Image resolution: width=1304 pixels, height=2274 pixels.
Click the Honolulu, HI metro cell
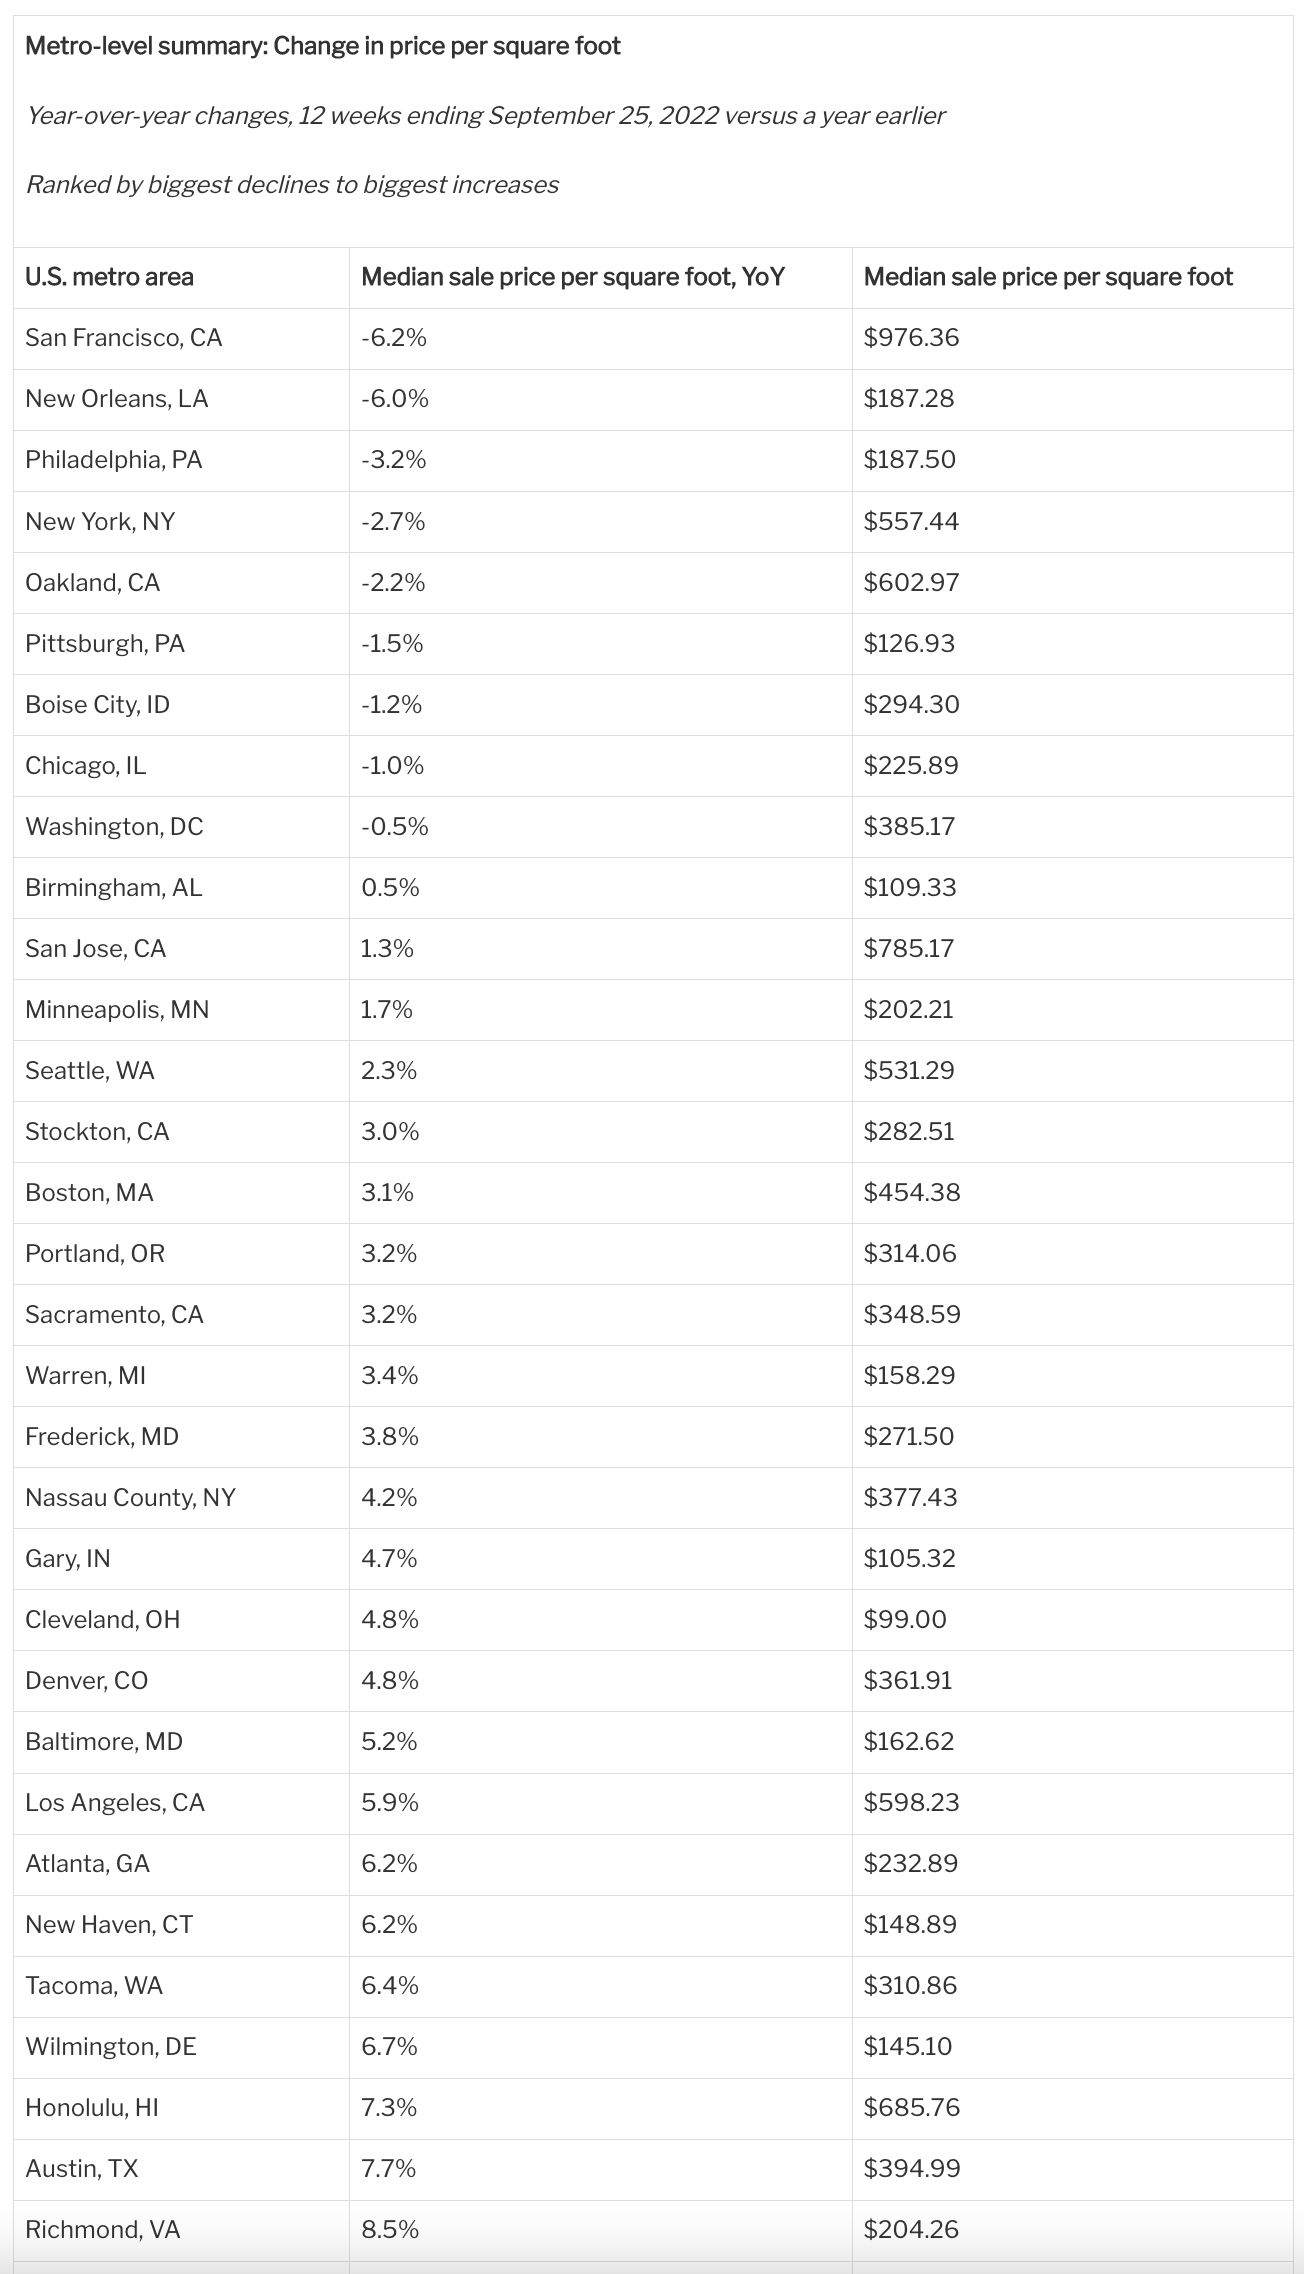coord(92,2108)
